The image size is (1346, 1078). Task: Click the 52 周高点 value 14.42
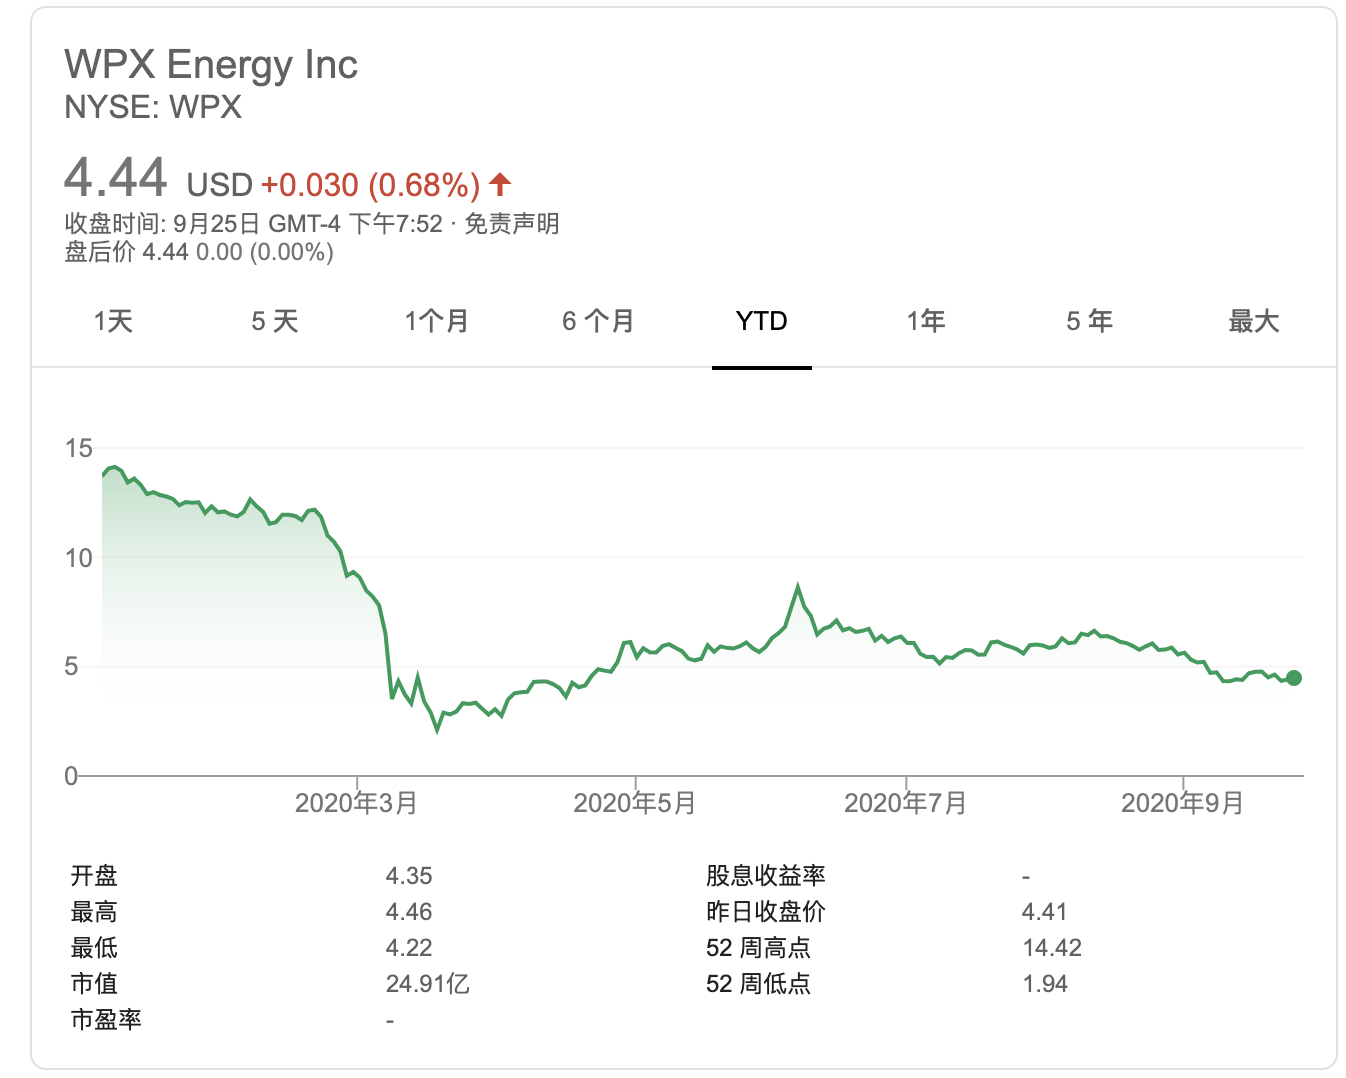[1052, 948]
